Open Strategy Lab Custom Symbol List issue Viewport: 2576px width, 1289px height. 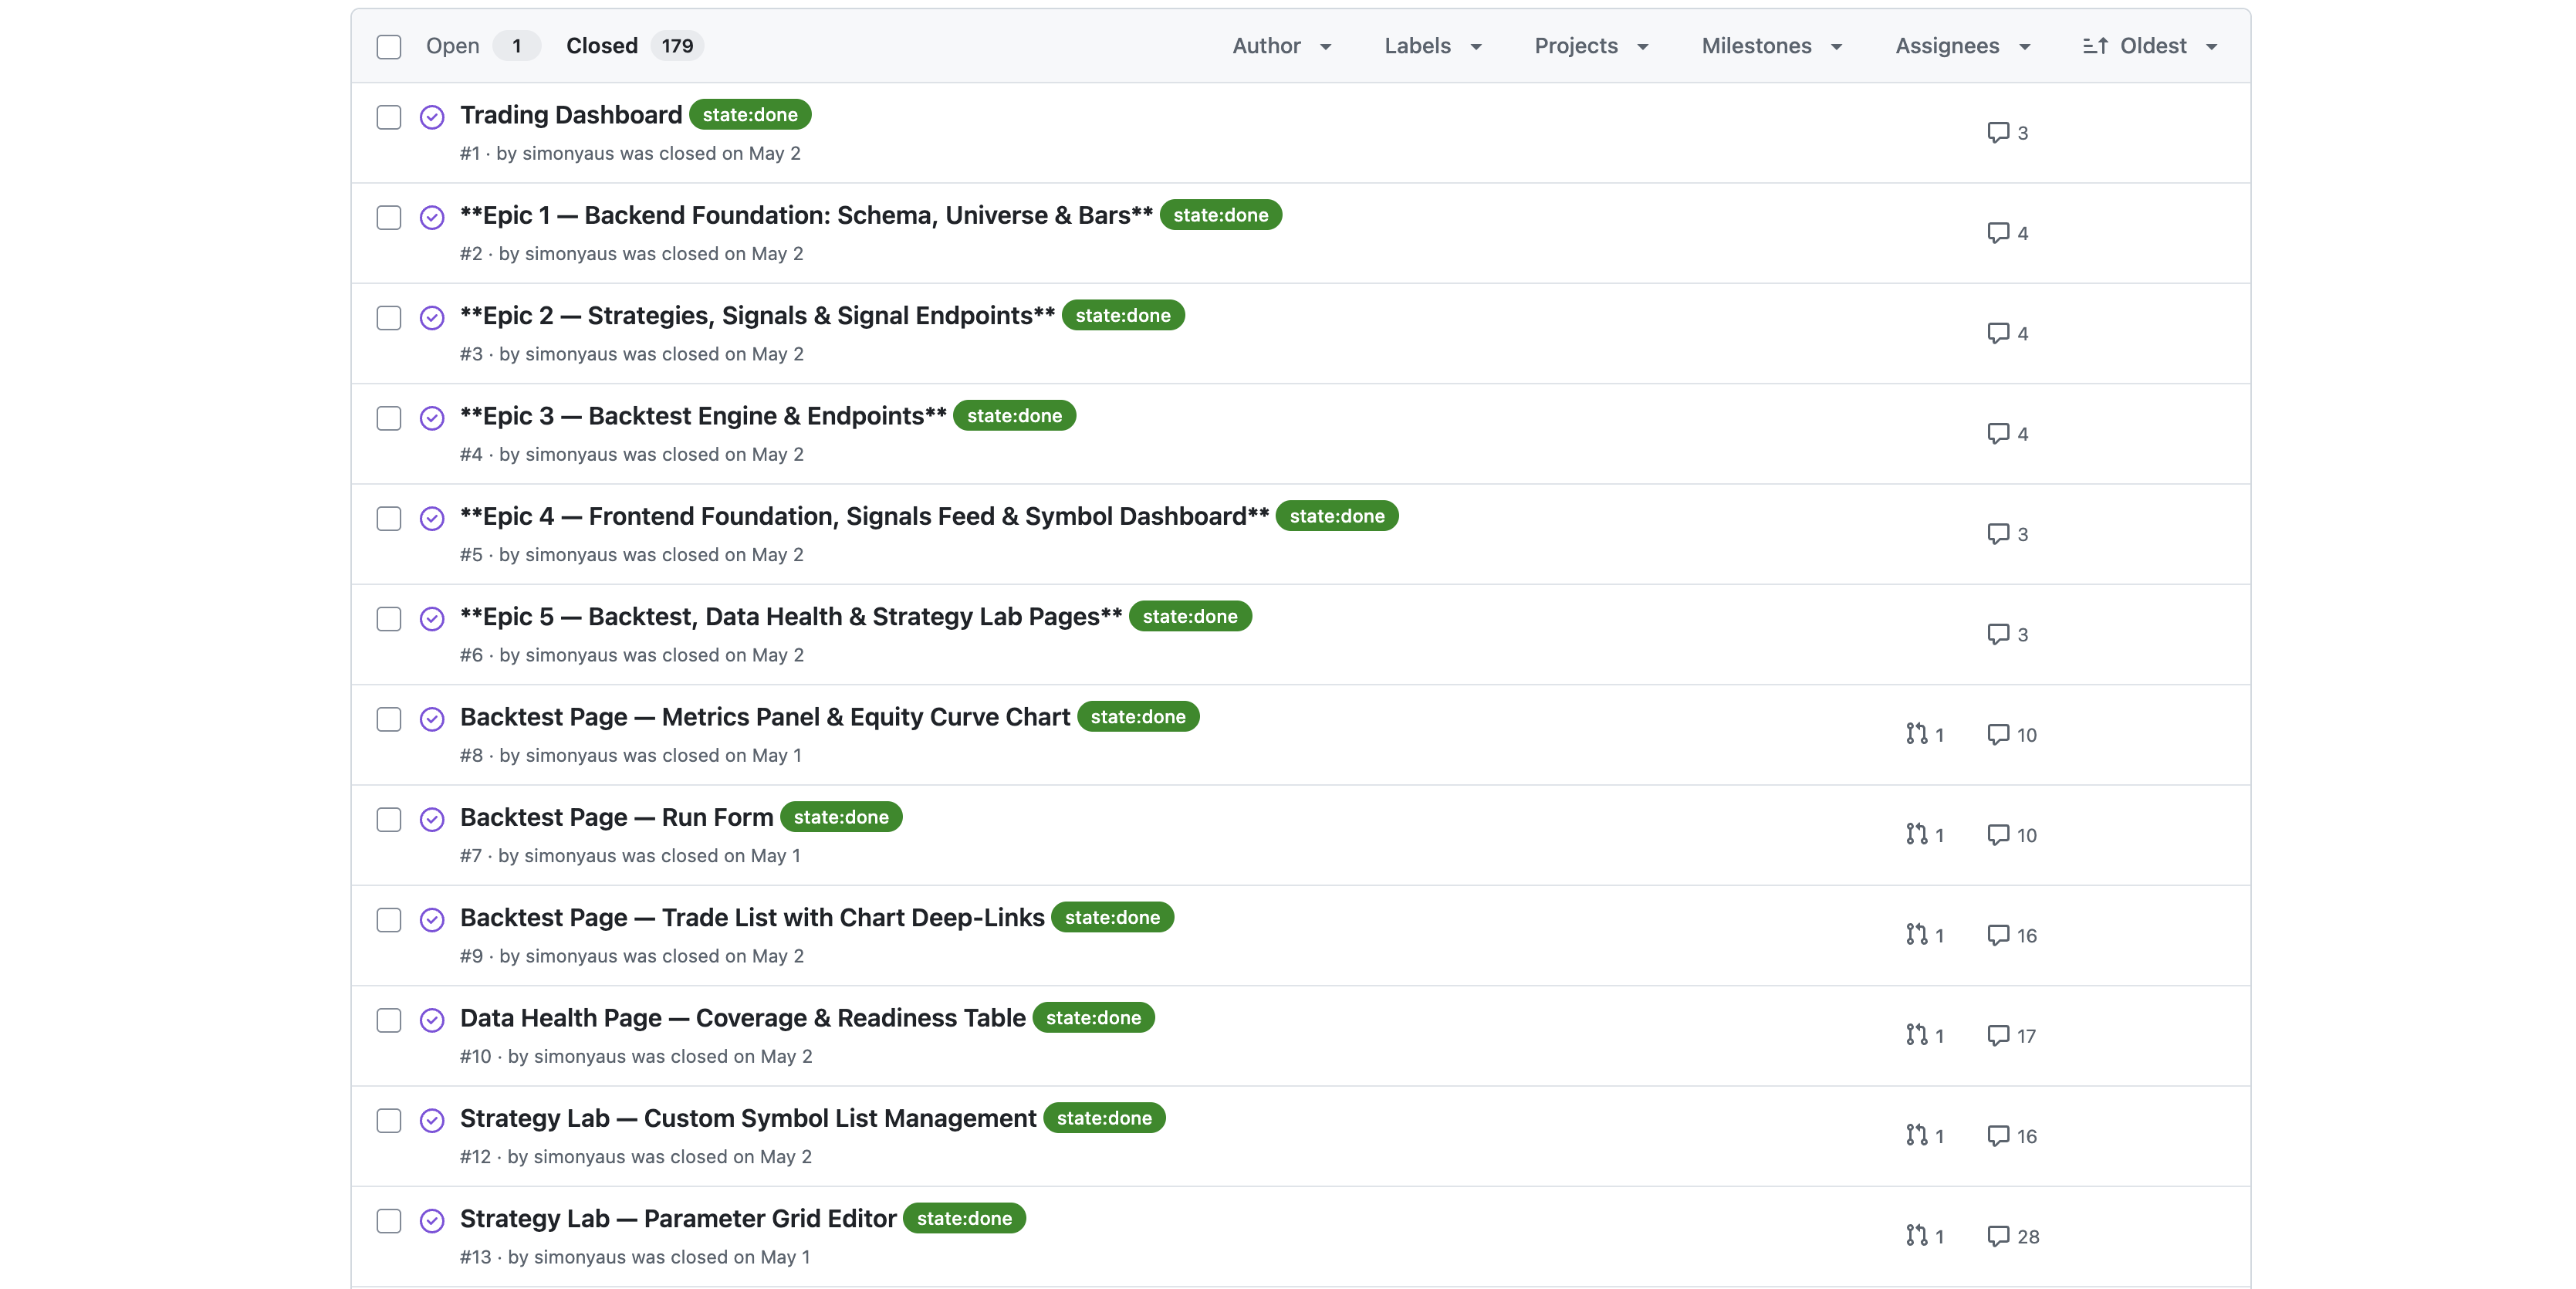click(x=748, y=1118)
